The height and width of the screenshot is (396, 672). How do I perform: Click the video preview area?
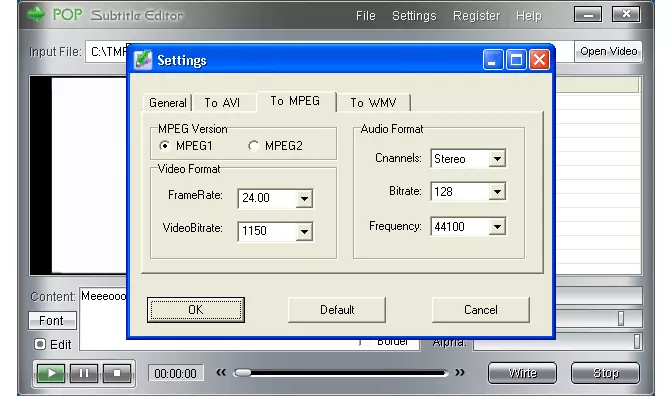click(78, 175)
